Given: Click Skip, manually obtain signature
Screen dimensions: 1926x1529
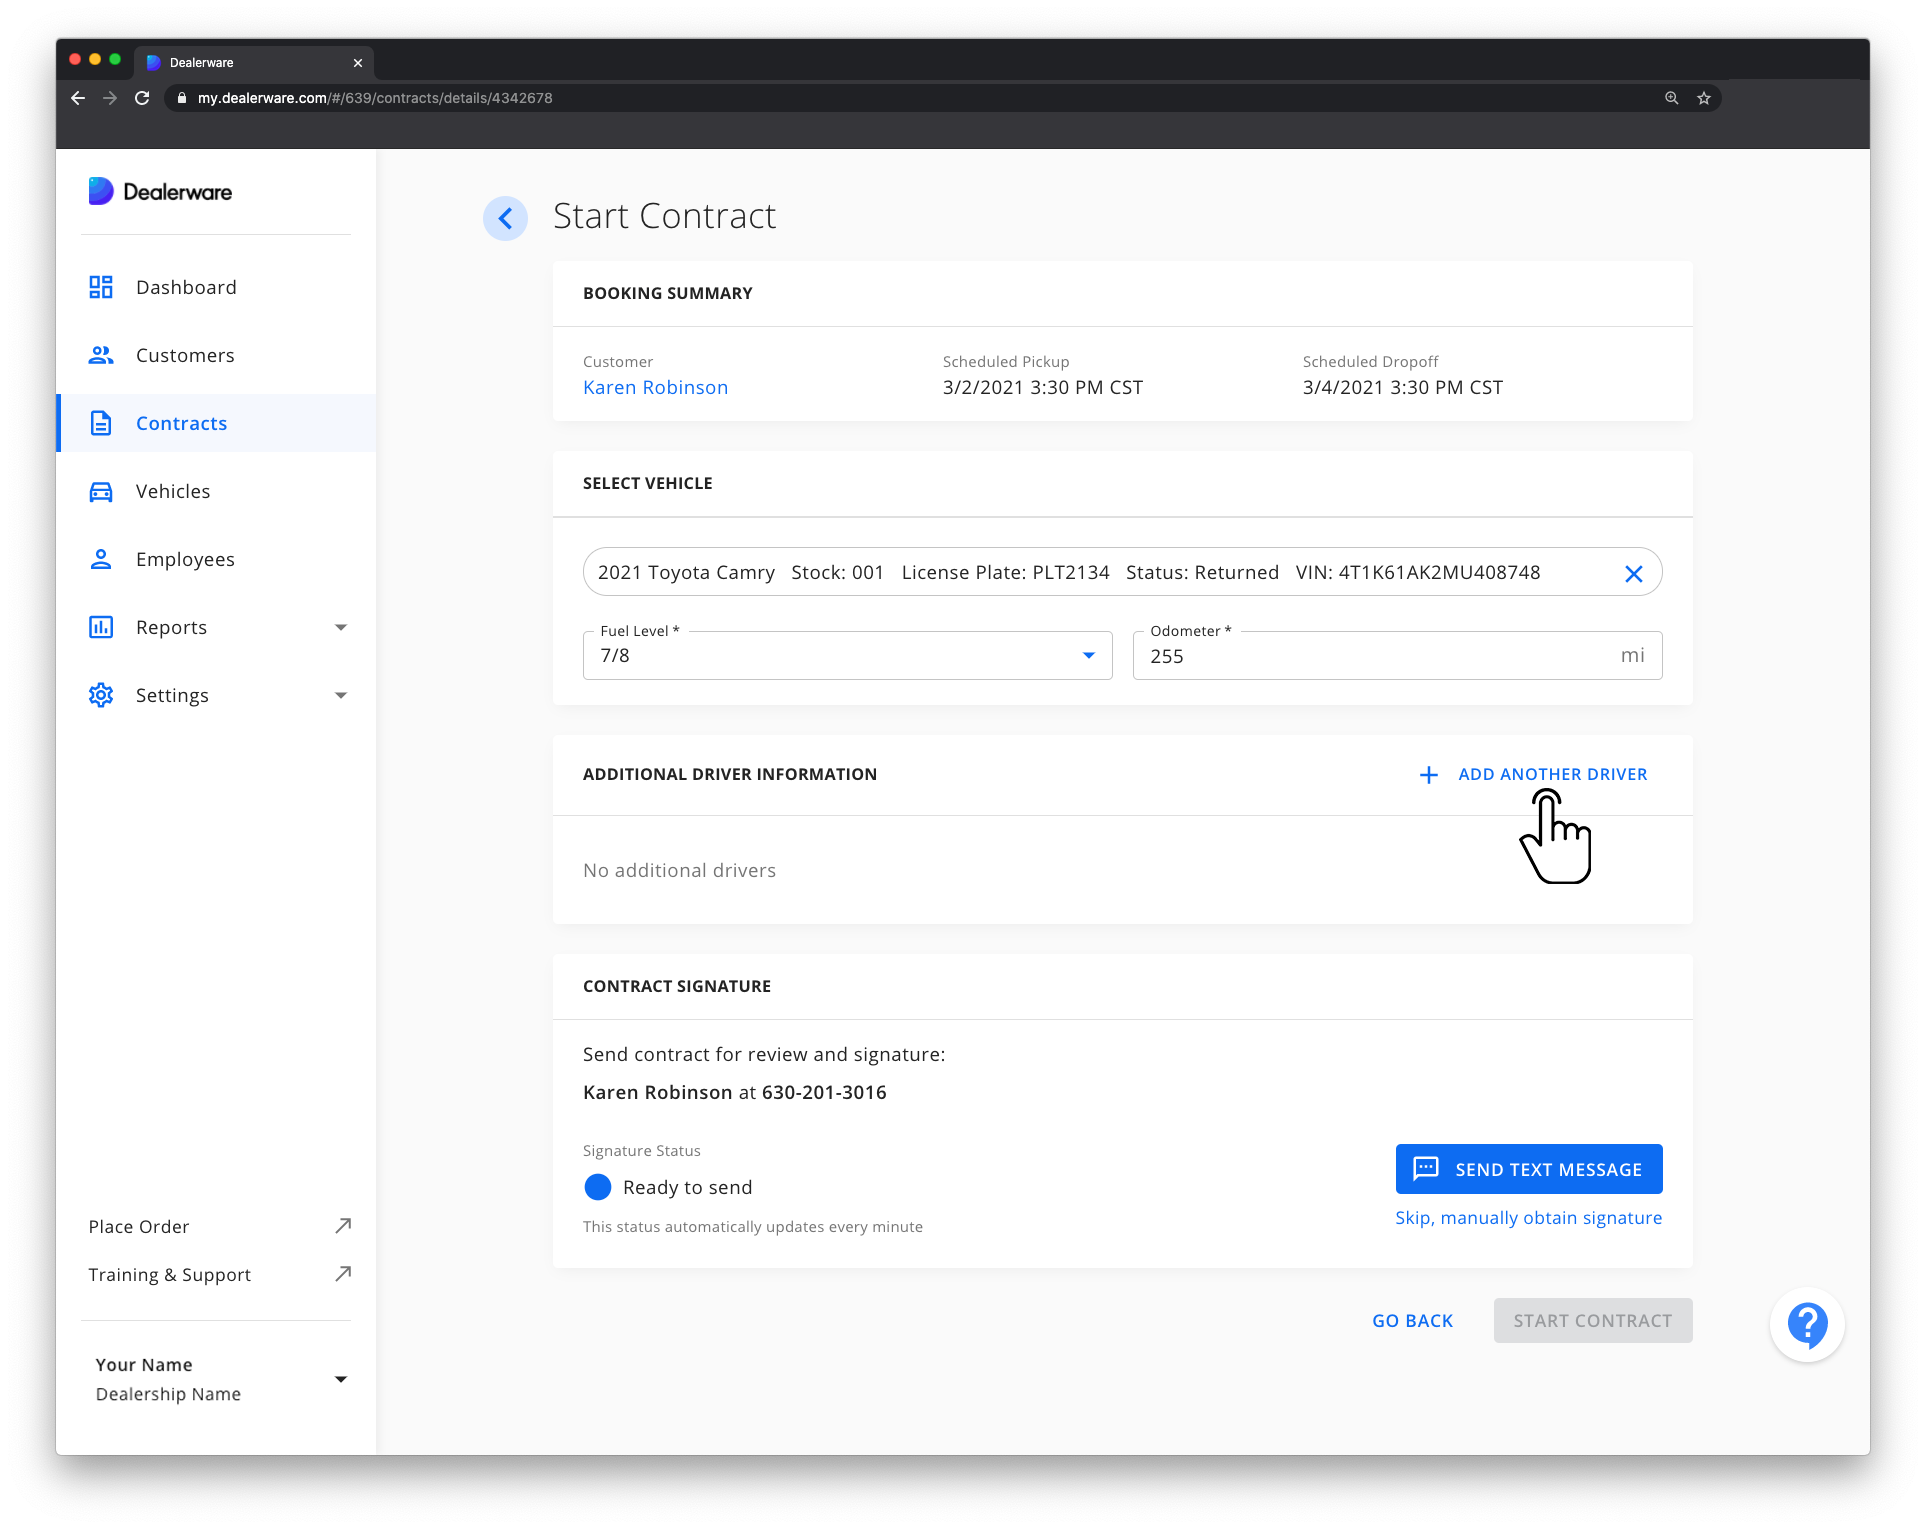Looking at the screenshot, I should [x=1528, y=1218].
